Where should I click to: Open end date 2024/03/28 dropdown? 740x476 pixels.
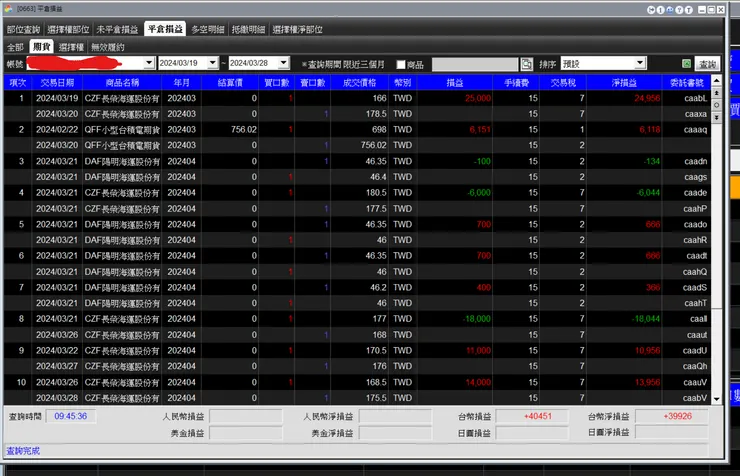click(283, 63)
